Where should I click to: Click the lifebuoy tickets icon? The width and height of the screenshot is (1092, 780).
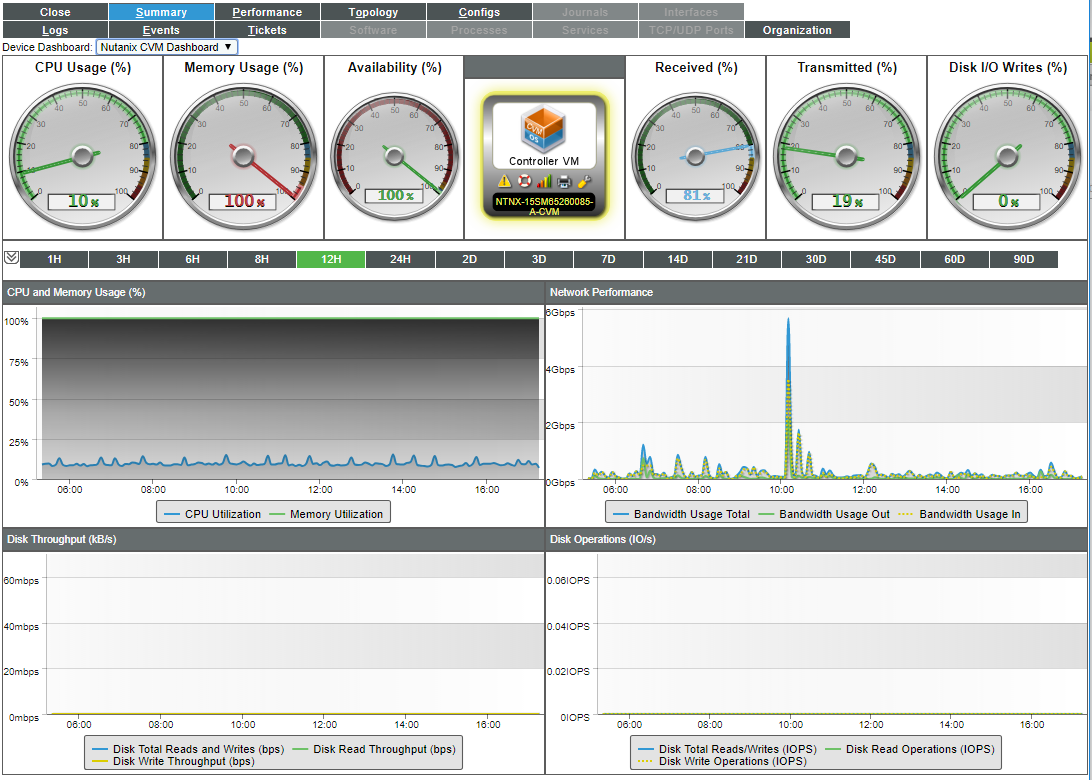point(524,182)
